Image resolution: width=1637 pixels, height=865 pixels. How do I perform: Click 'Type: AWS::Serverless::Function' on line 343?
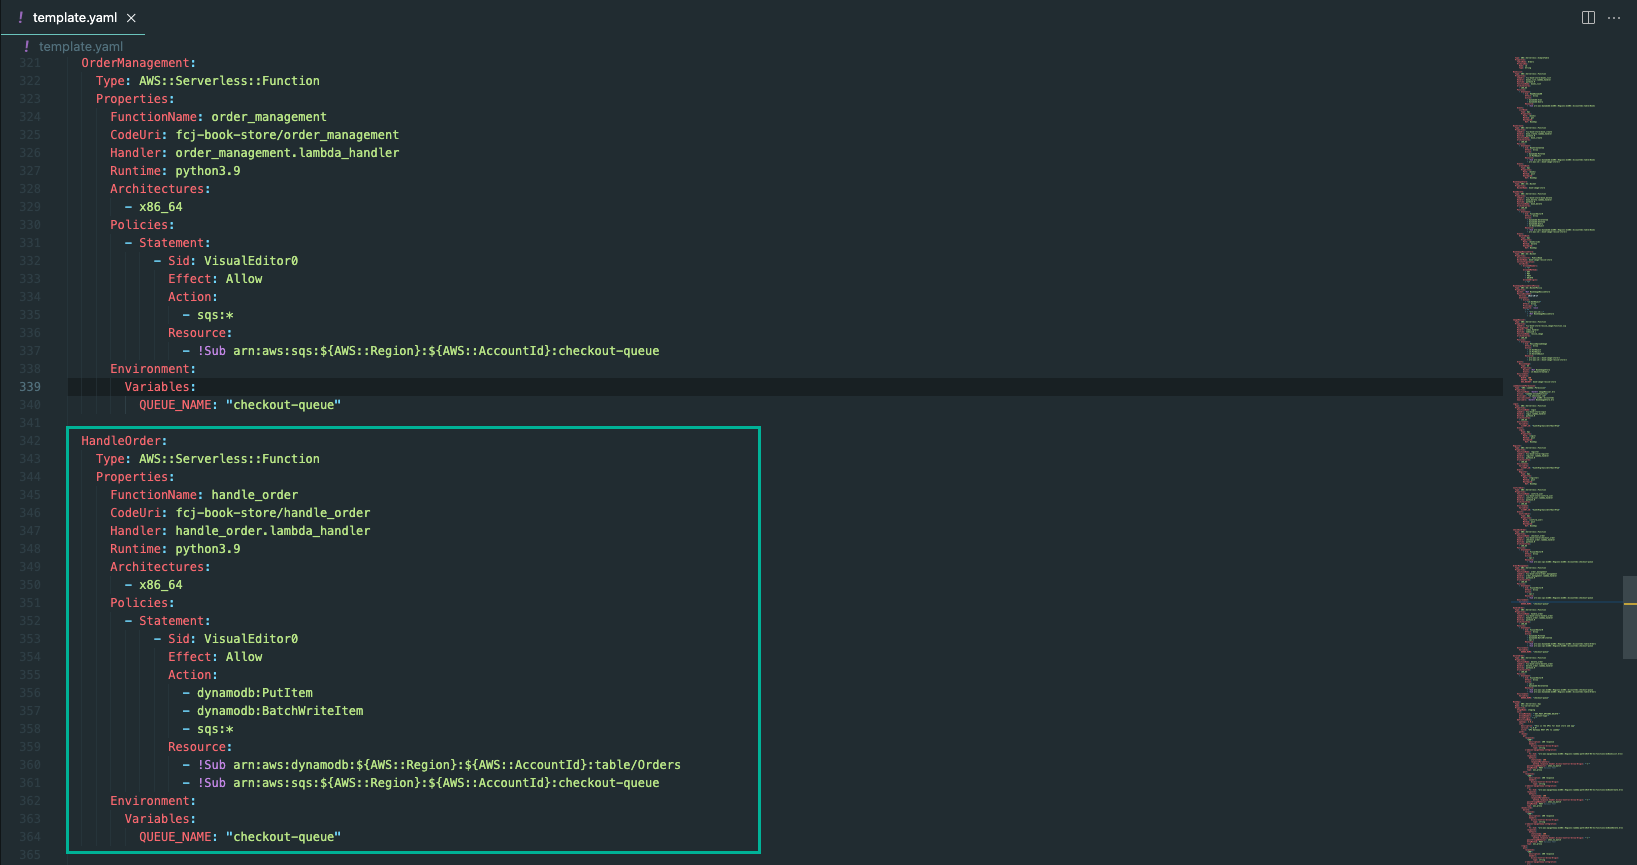[208, 459]
